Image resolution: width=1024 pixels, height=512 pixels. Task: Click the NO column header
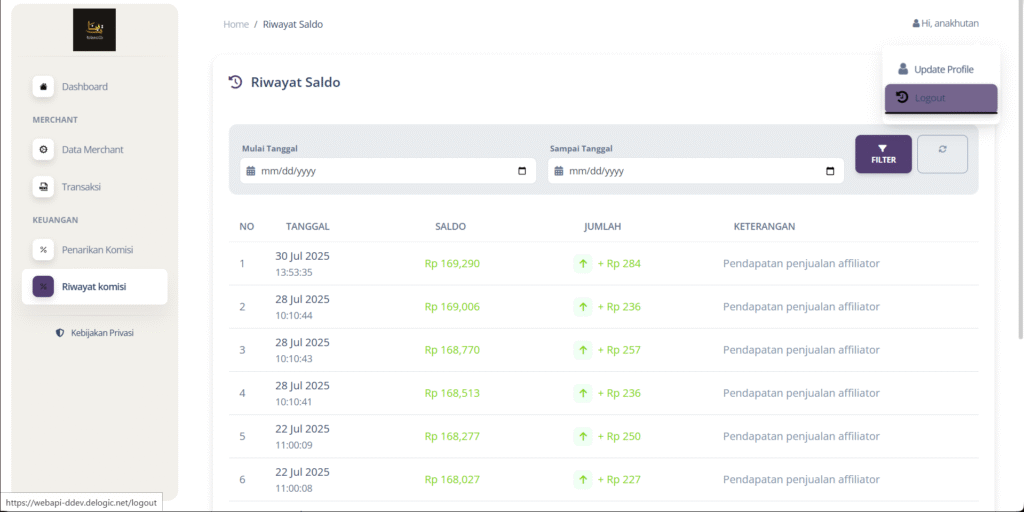pyautogui.click(x=247, y=227)
